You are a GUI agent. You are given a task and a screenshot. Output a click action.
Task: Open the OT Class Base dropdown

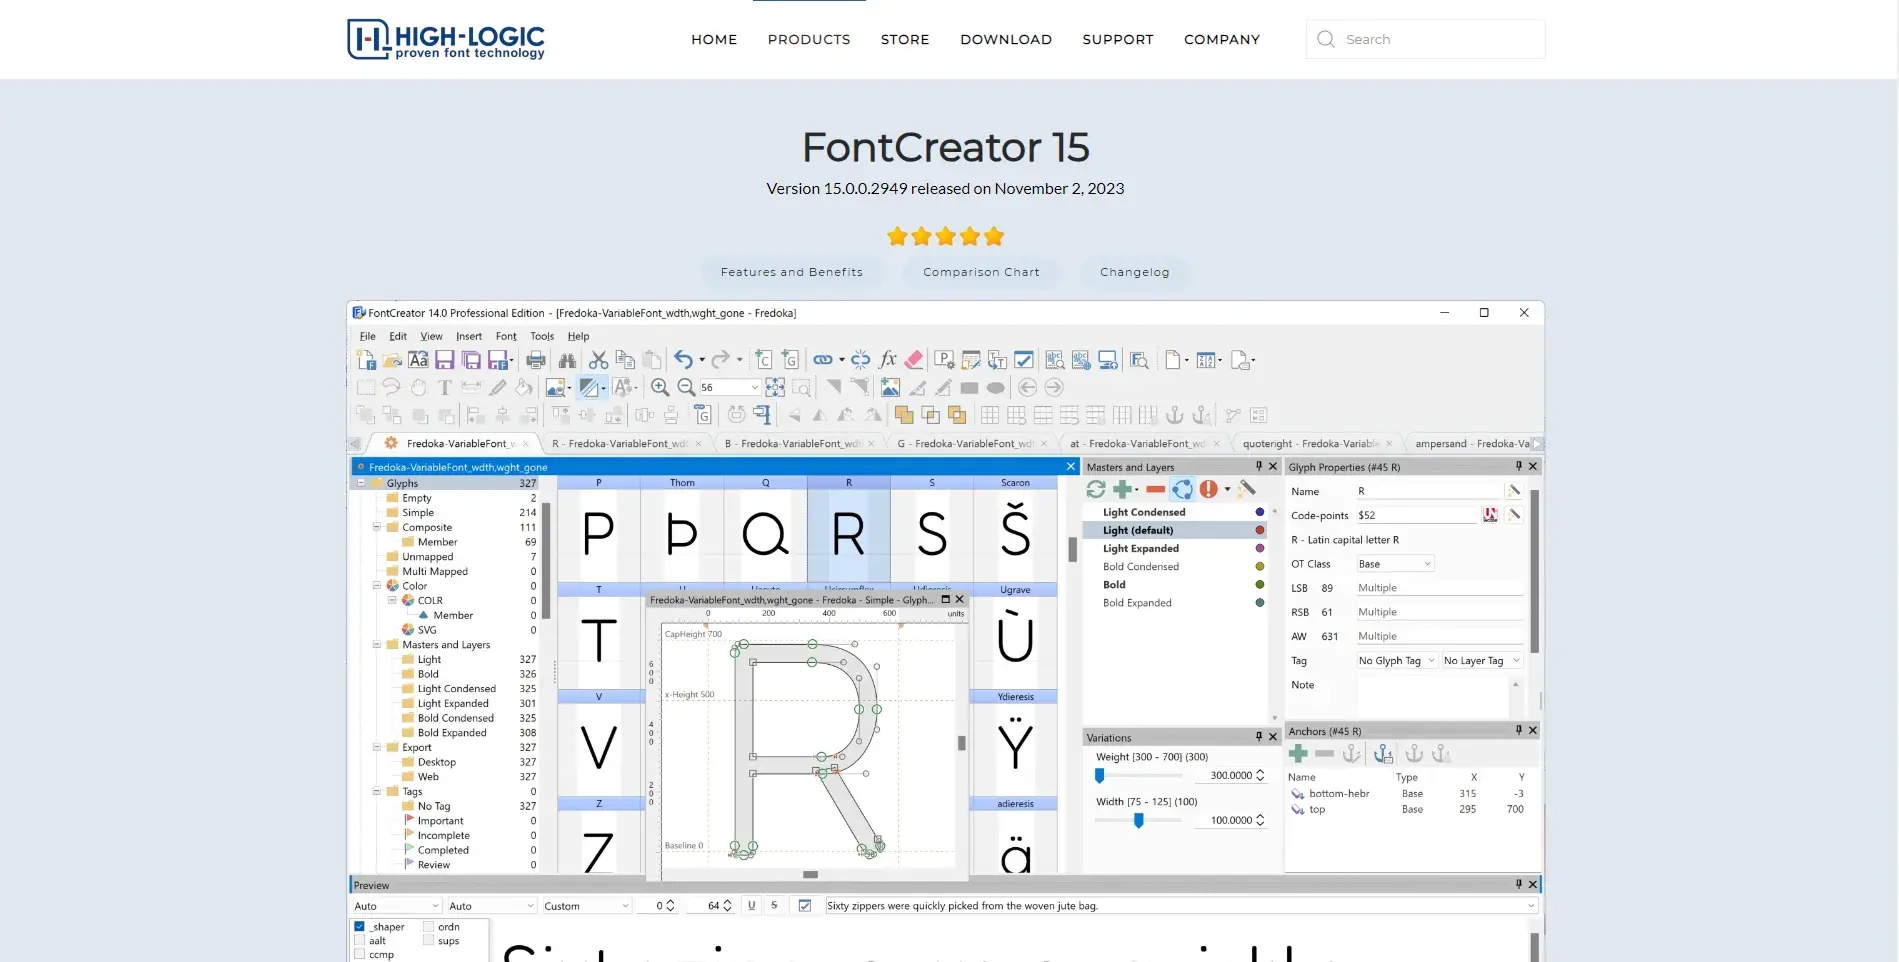[1395, 564]
